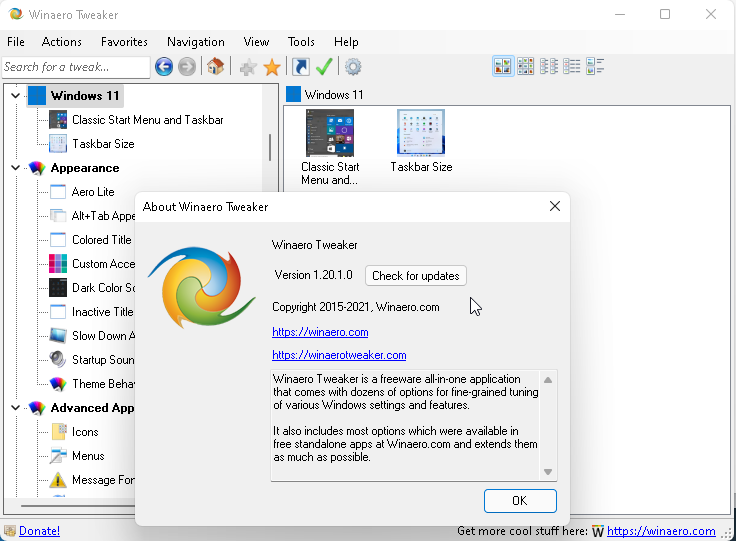Select the Aero Lite tweak

pos(93,192)
